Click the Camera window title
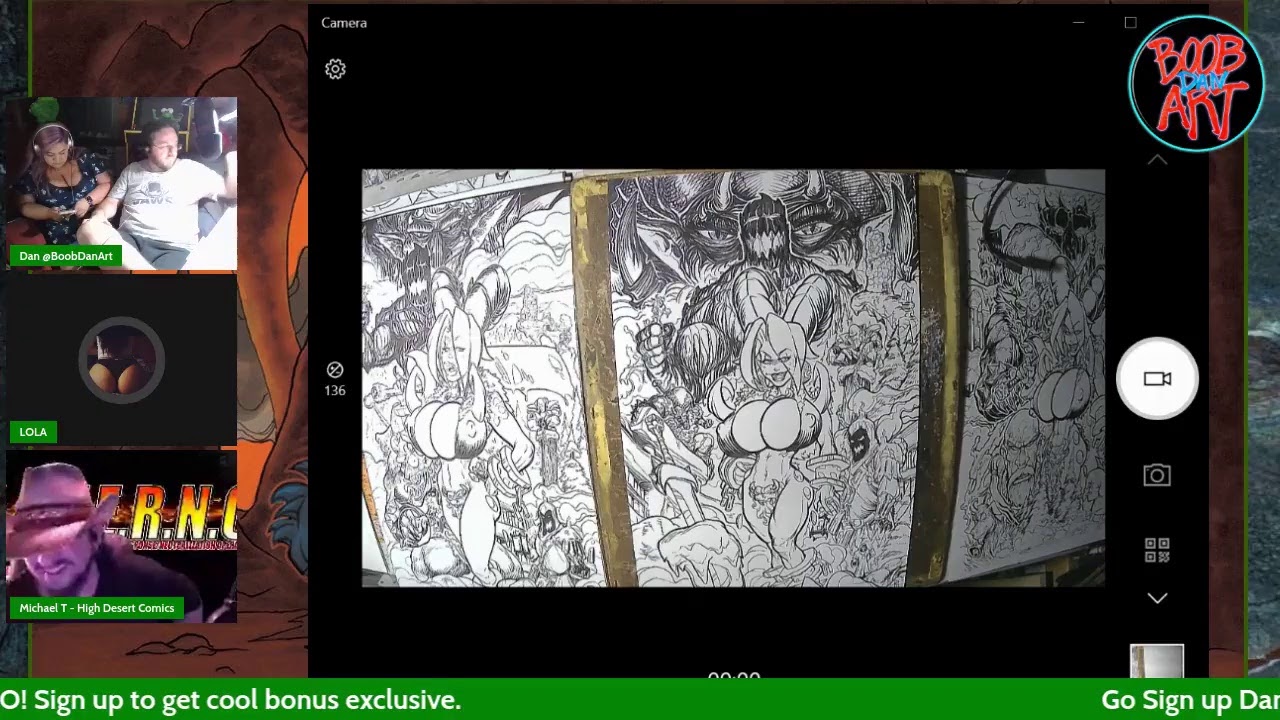The height and width of the screenshot is (720, 1280). [344, 22]
